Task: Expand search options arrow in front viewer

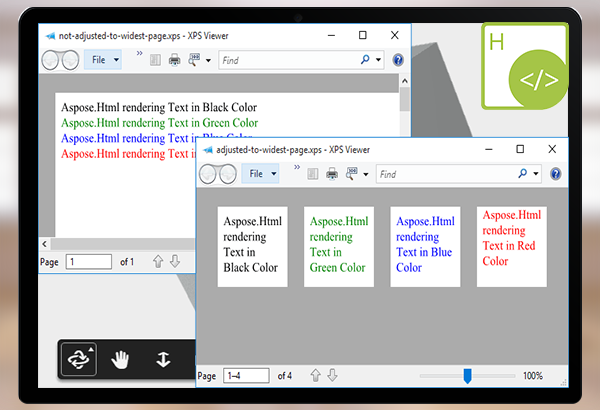Action: [x=538, y=174]
